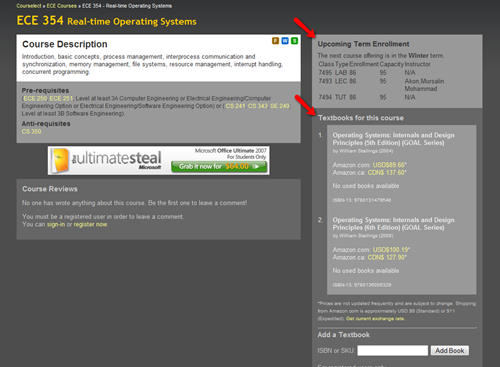Click the Capacity column header
This screenshot has height=367, width=500.
392,64
